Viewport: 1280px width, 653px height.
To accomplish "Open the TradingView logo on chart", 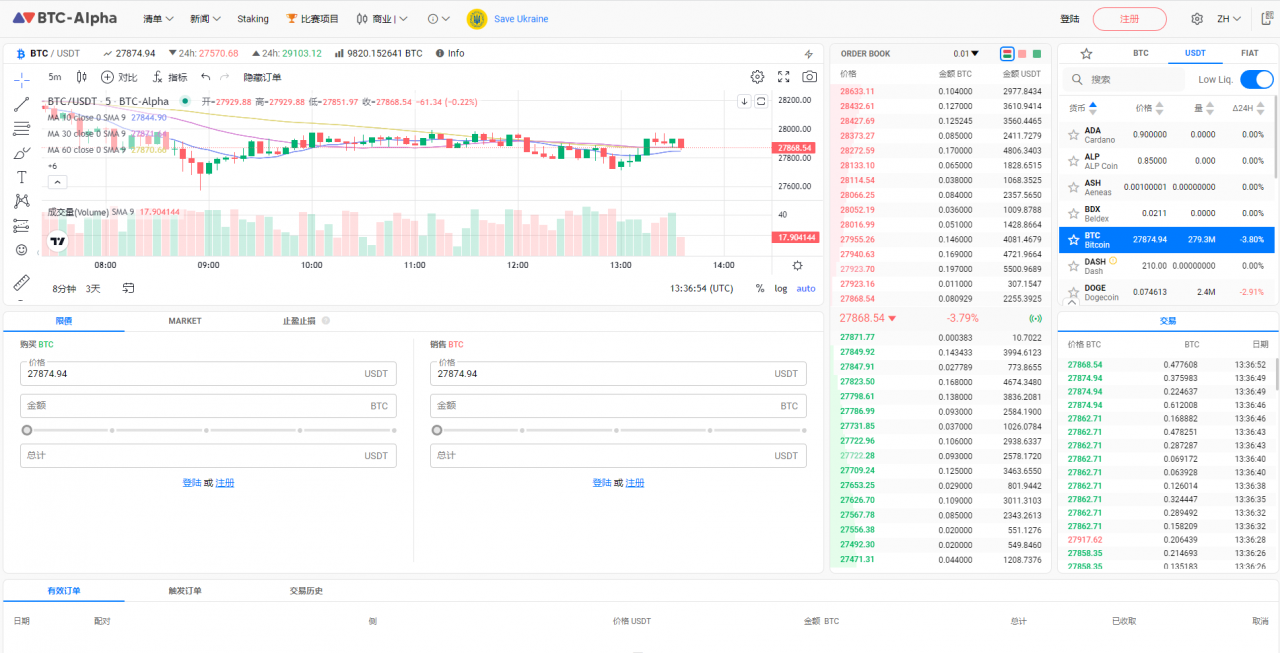I will [x=58, y=241].
